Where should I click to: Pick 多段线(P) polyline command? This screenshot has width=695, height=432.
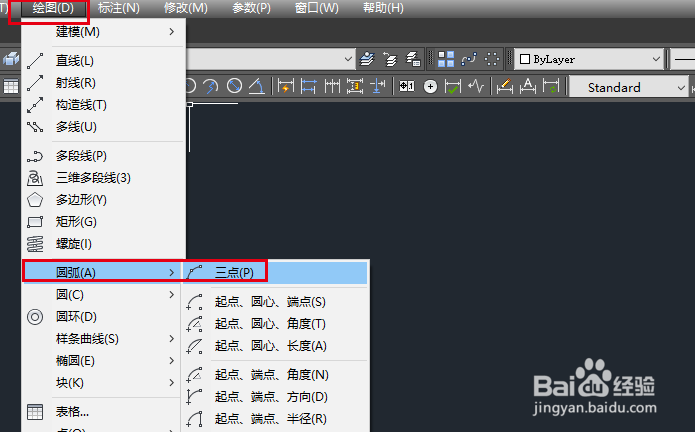(x=103, y=156)
